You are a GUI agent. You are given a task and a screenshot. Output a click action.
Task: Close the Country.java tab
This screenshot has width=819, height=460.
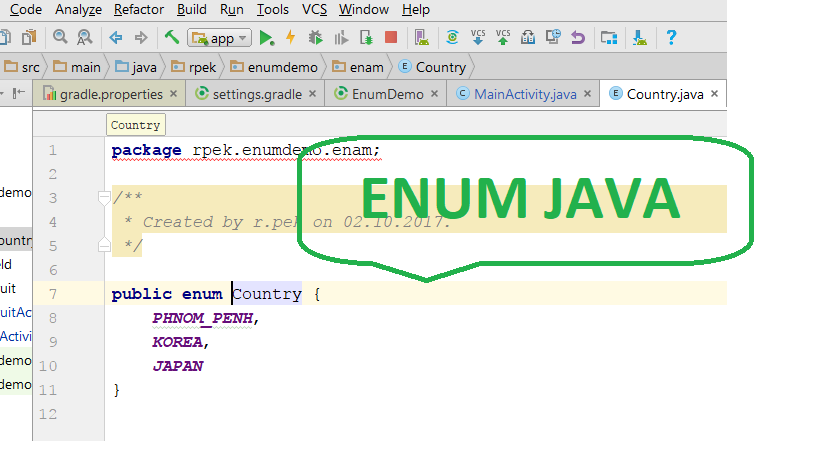(715, 93)
